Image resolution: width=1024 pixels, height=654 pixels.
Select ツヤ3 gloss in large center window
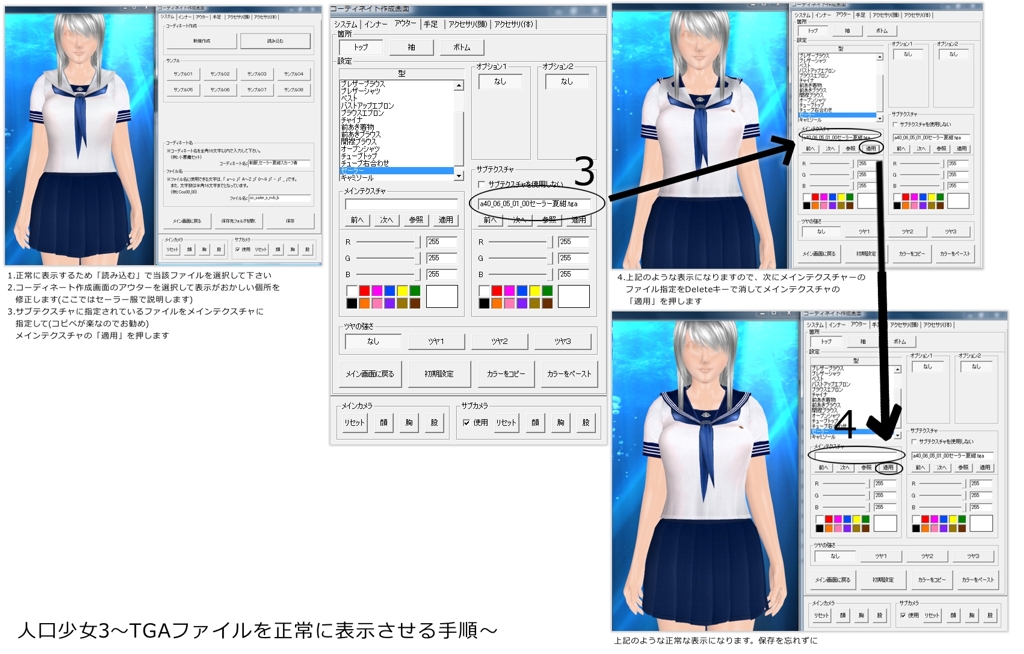[563, 341]
